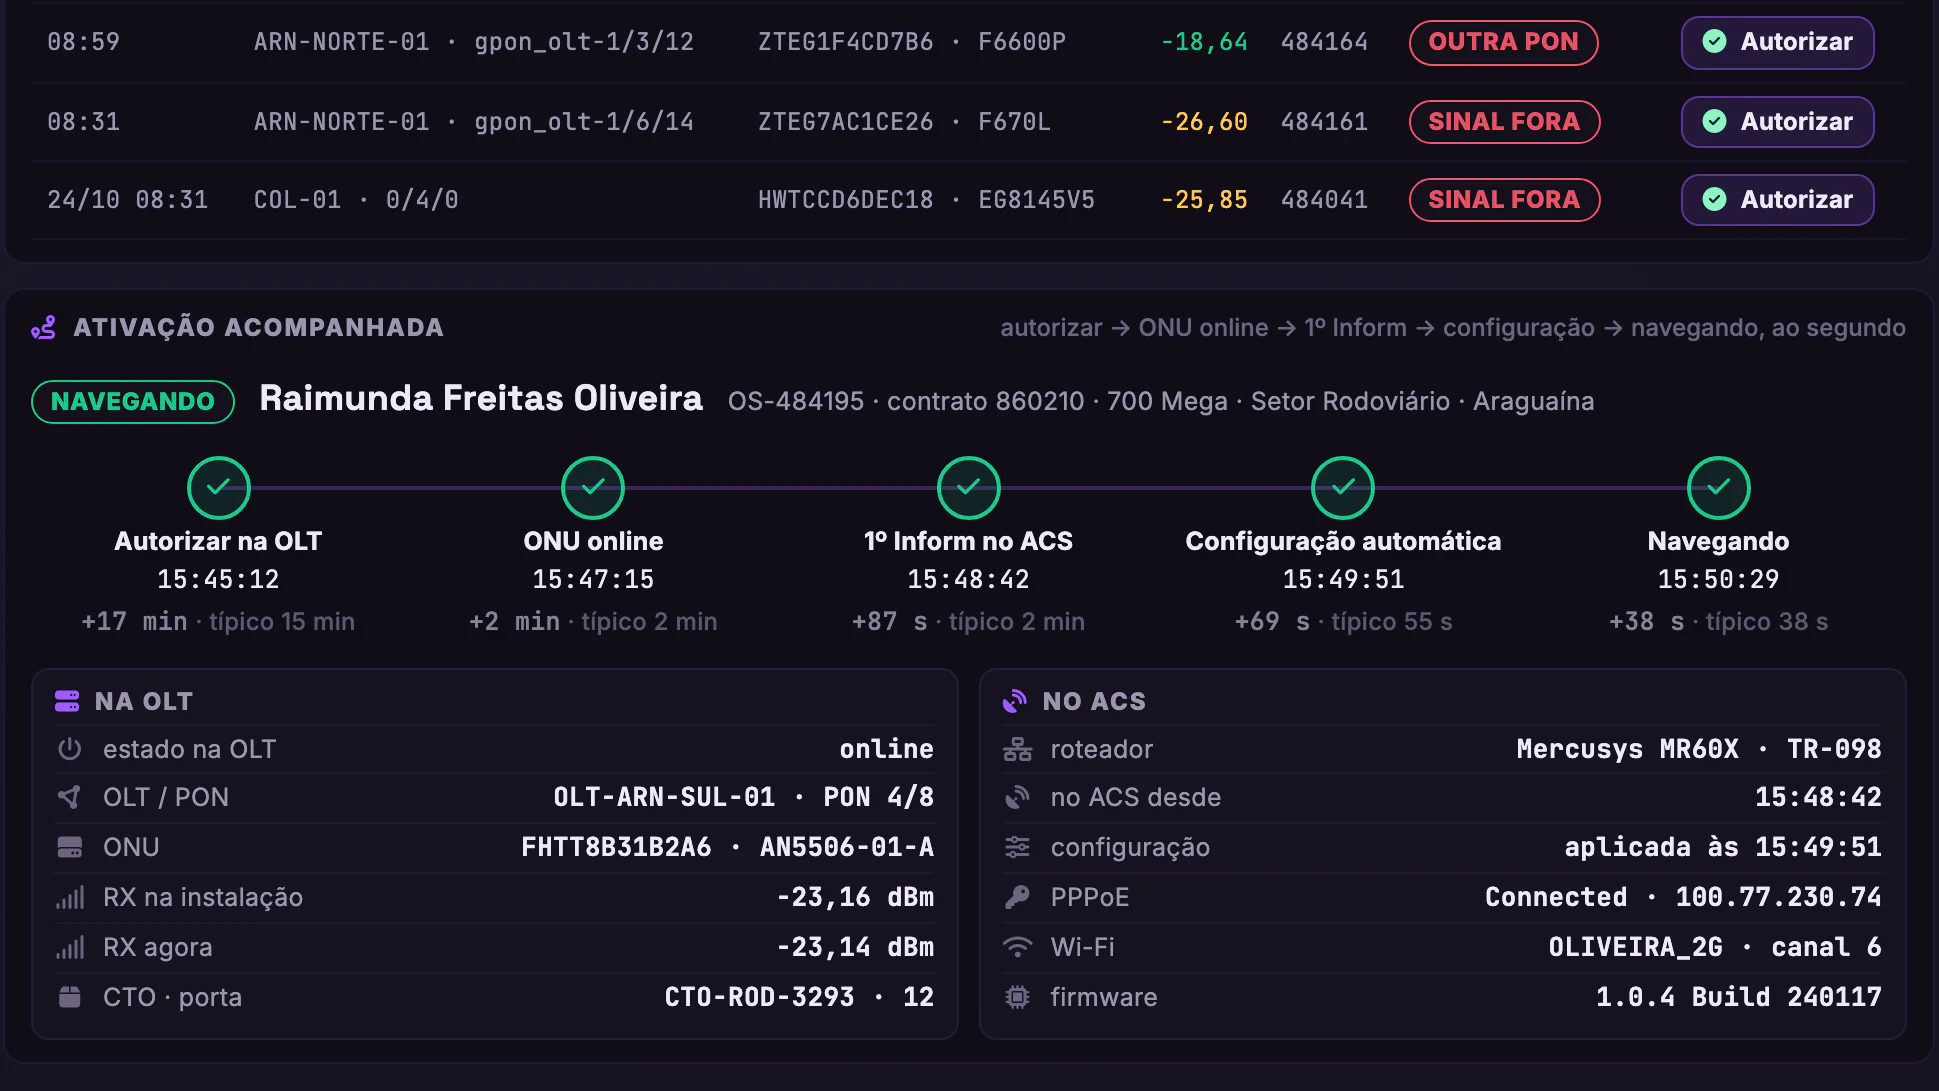Click the Wi-Fi icon in ACS panel
This screenshot has height=1091, width=1939.
(x=1017, y=947)
